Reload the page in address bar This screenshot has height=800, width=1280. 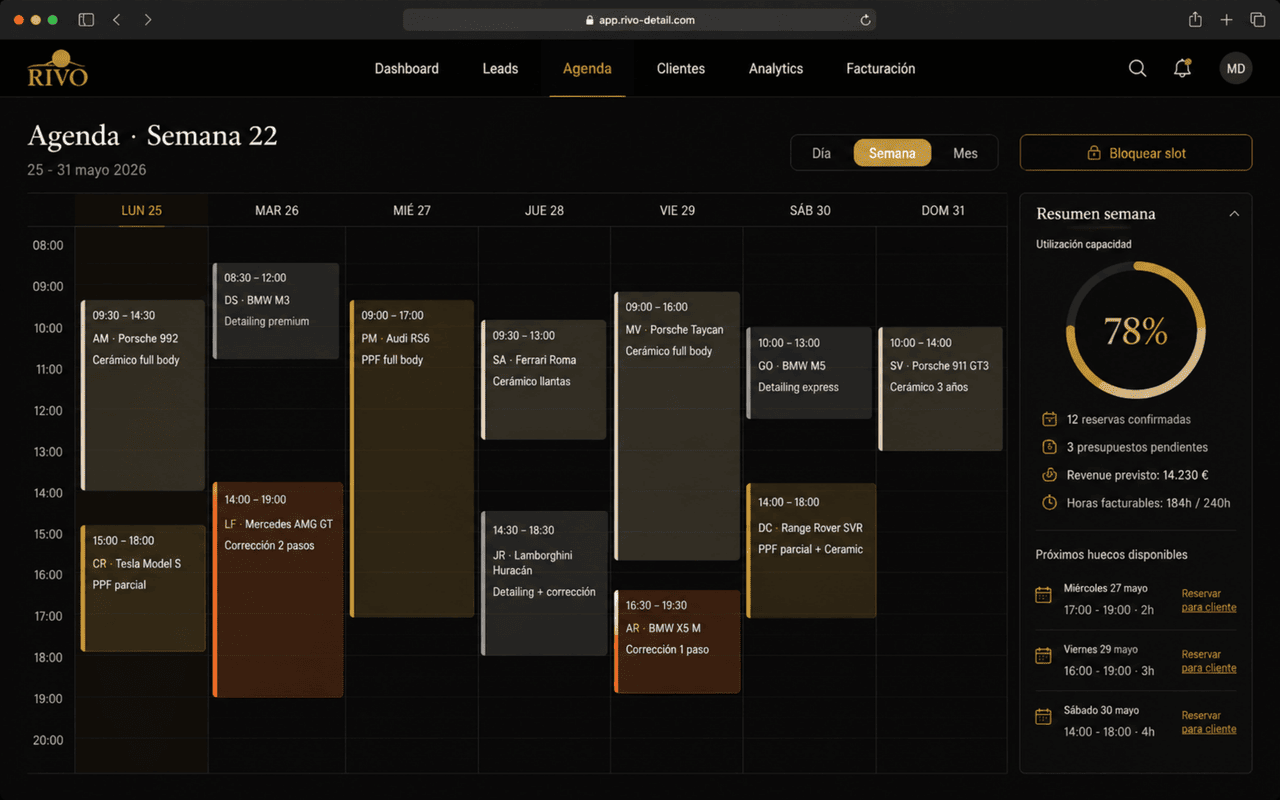click(x=865, y=20)
